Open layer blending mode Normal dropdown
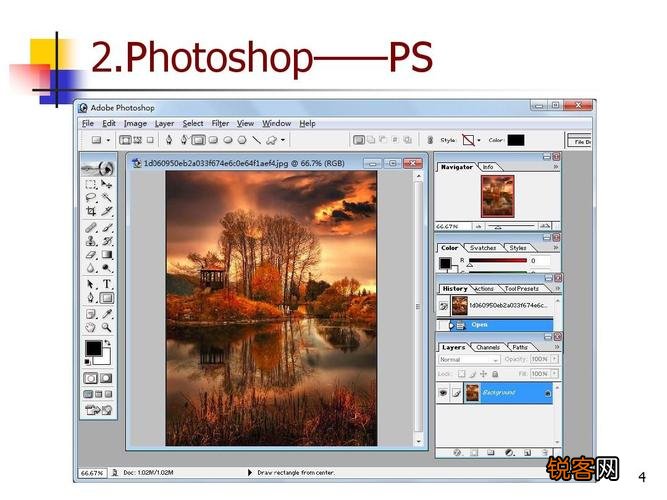 pyautogui.click(x=468, y=360)
